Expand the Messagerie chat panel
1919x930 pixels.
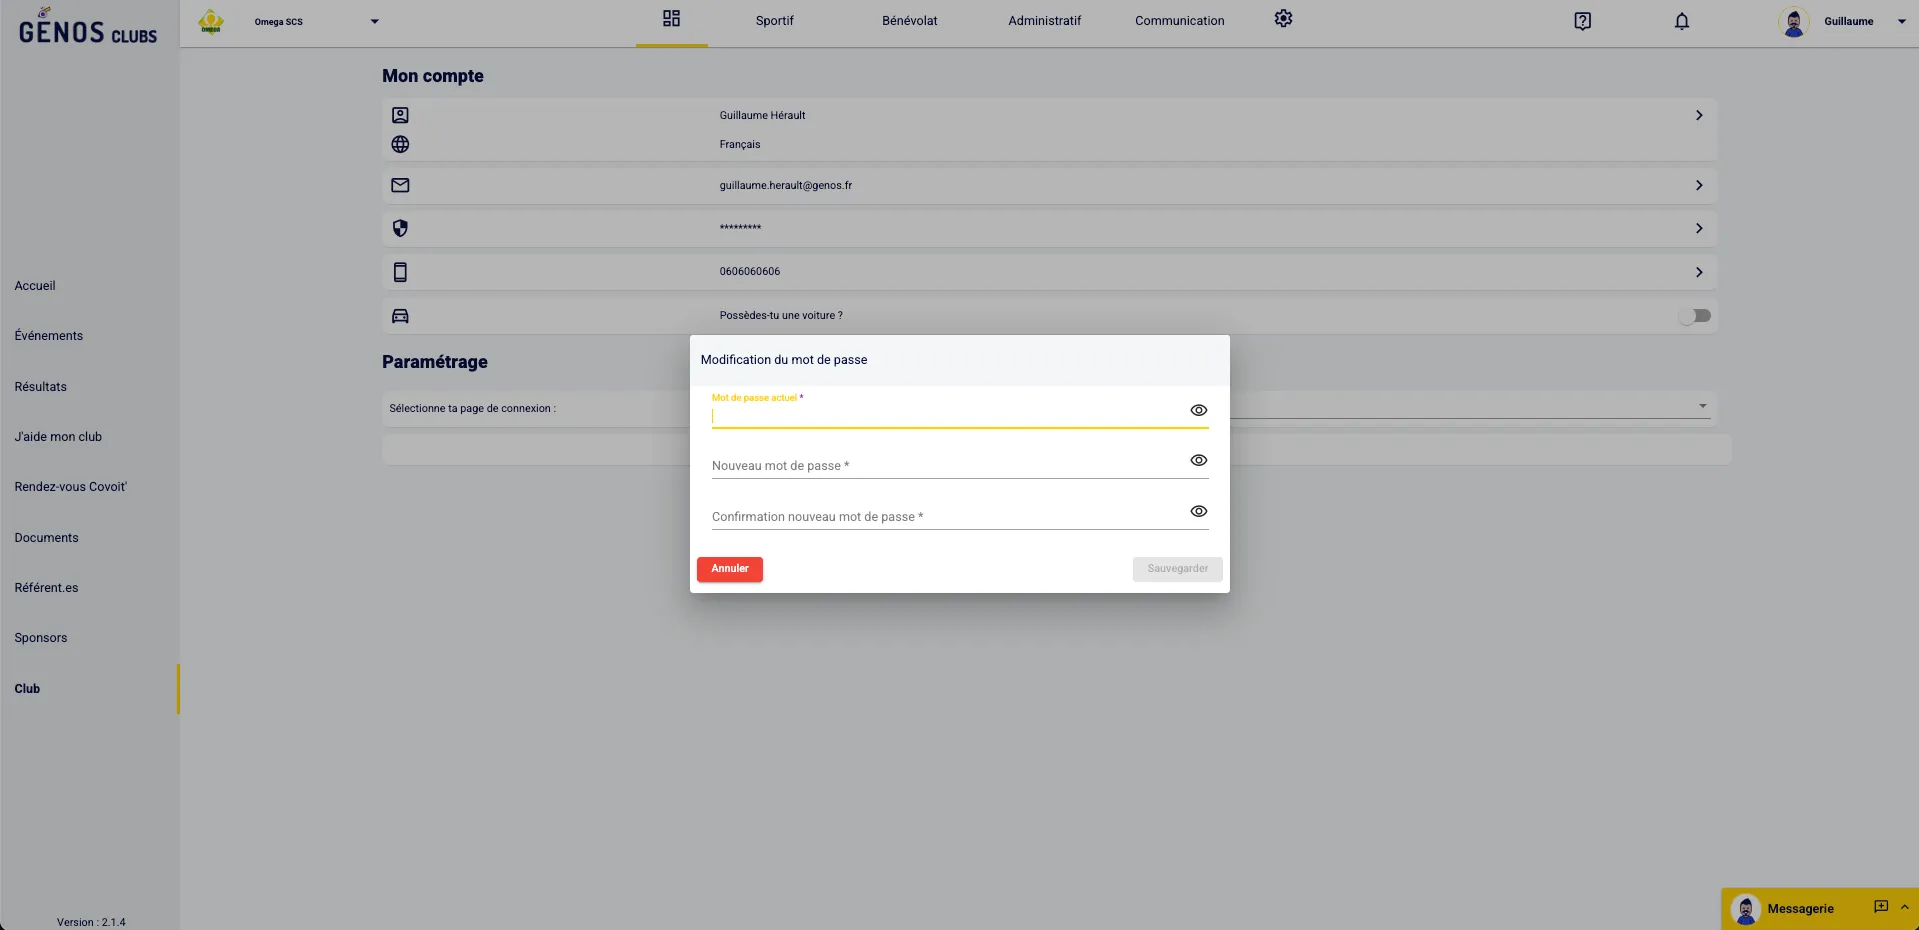tap(1904, 907)
